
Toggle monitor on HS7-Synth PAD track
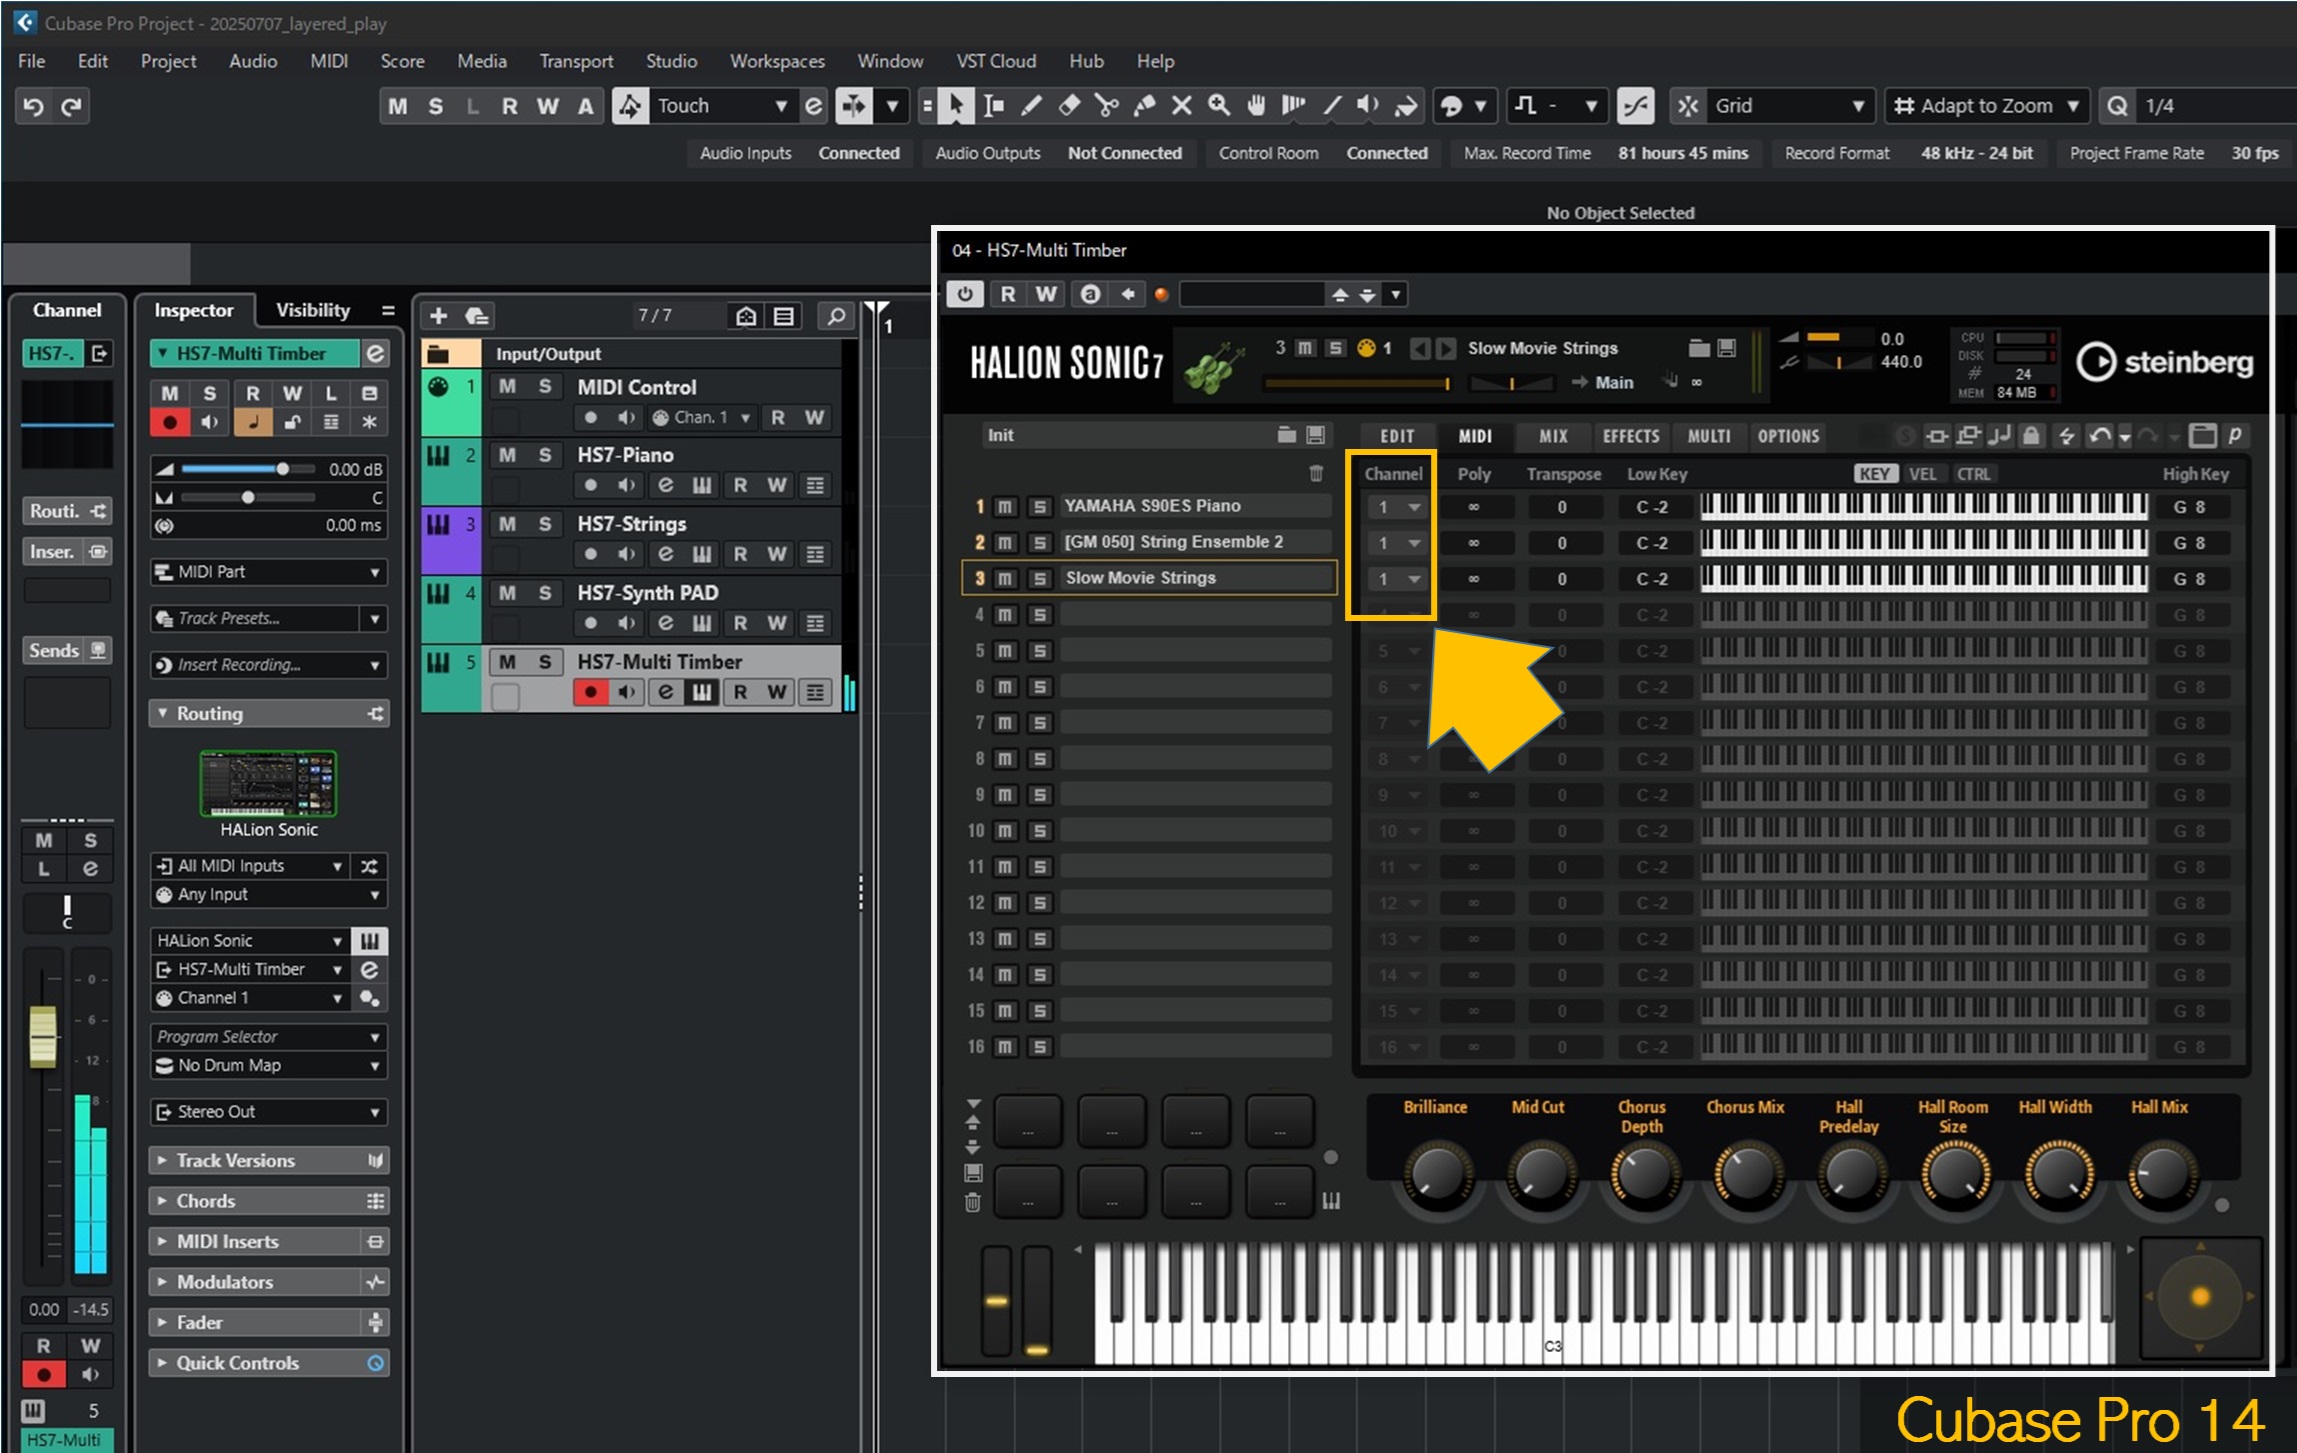[x=627, y=623]
